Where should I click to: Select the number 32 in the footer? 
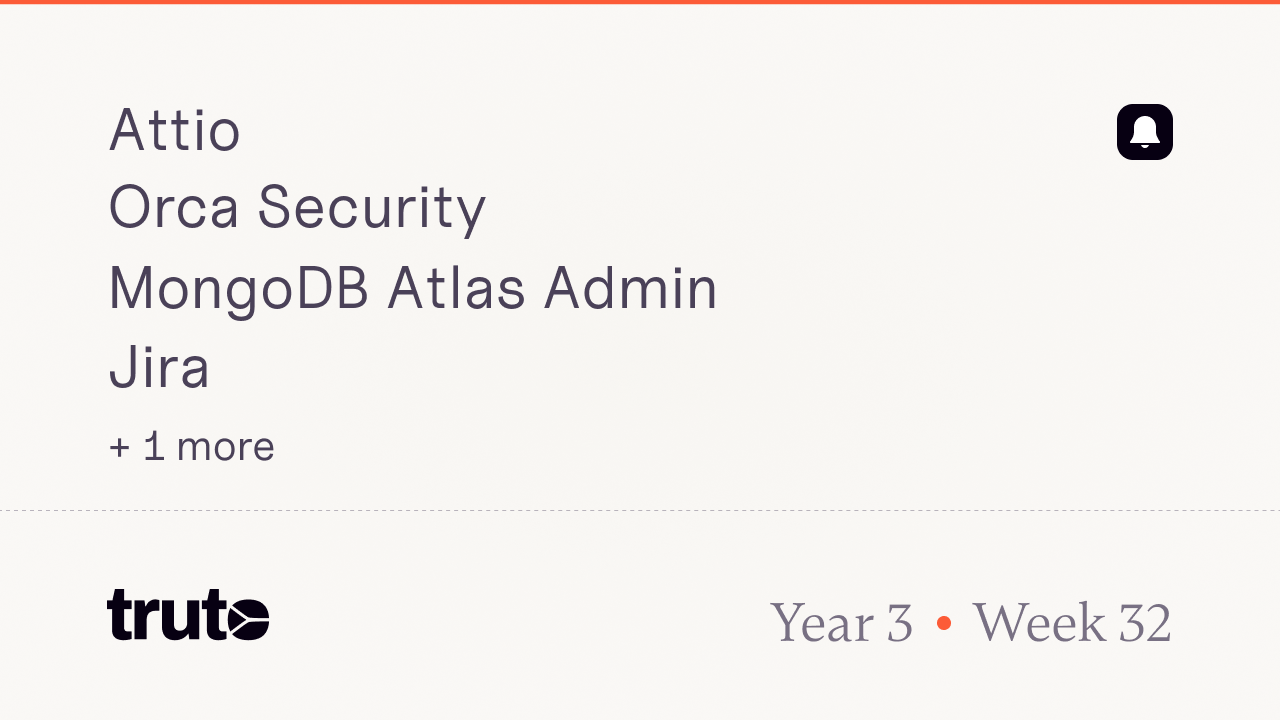tap(1144, 622)
